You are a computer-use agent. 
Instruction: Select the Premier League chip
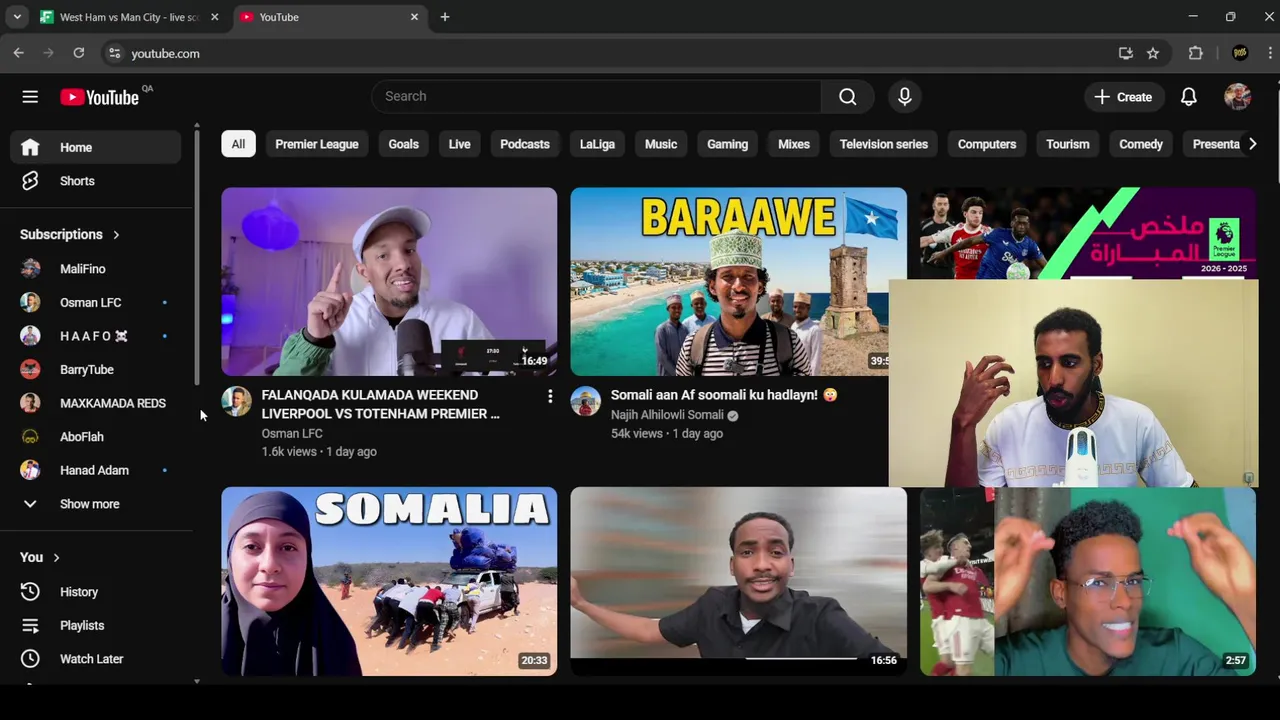pyautogui.click(x=317, y=144)
